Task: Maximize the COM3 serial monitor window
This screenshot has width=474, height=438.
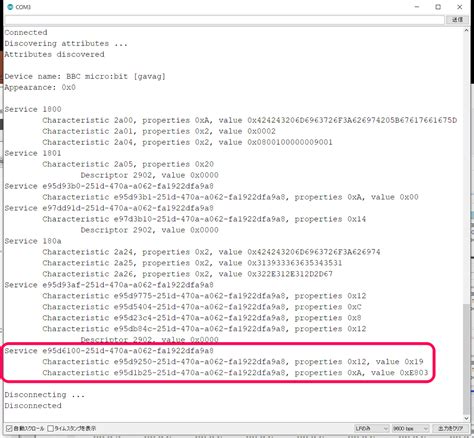Action: pos(438,7)
